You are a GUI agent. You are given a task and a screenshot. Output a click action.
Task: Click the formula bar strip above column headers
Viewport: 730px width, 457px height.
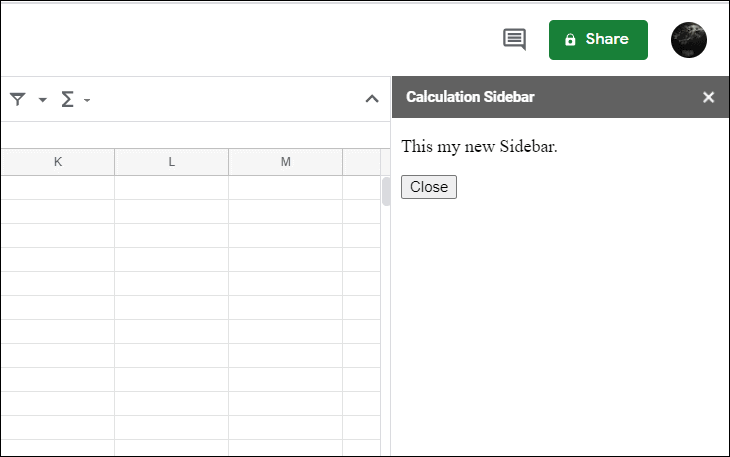190,135
